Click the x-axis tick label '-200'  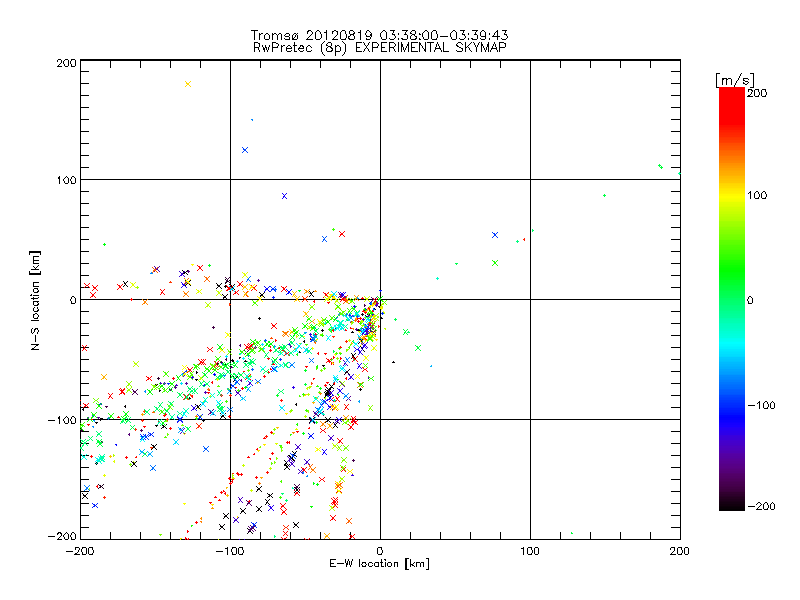click(80, 551)
